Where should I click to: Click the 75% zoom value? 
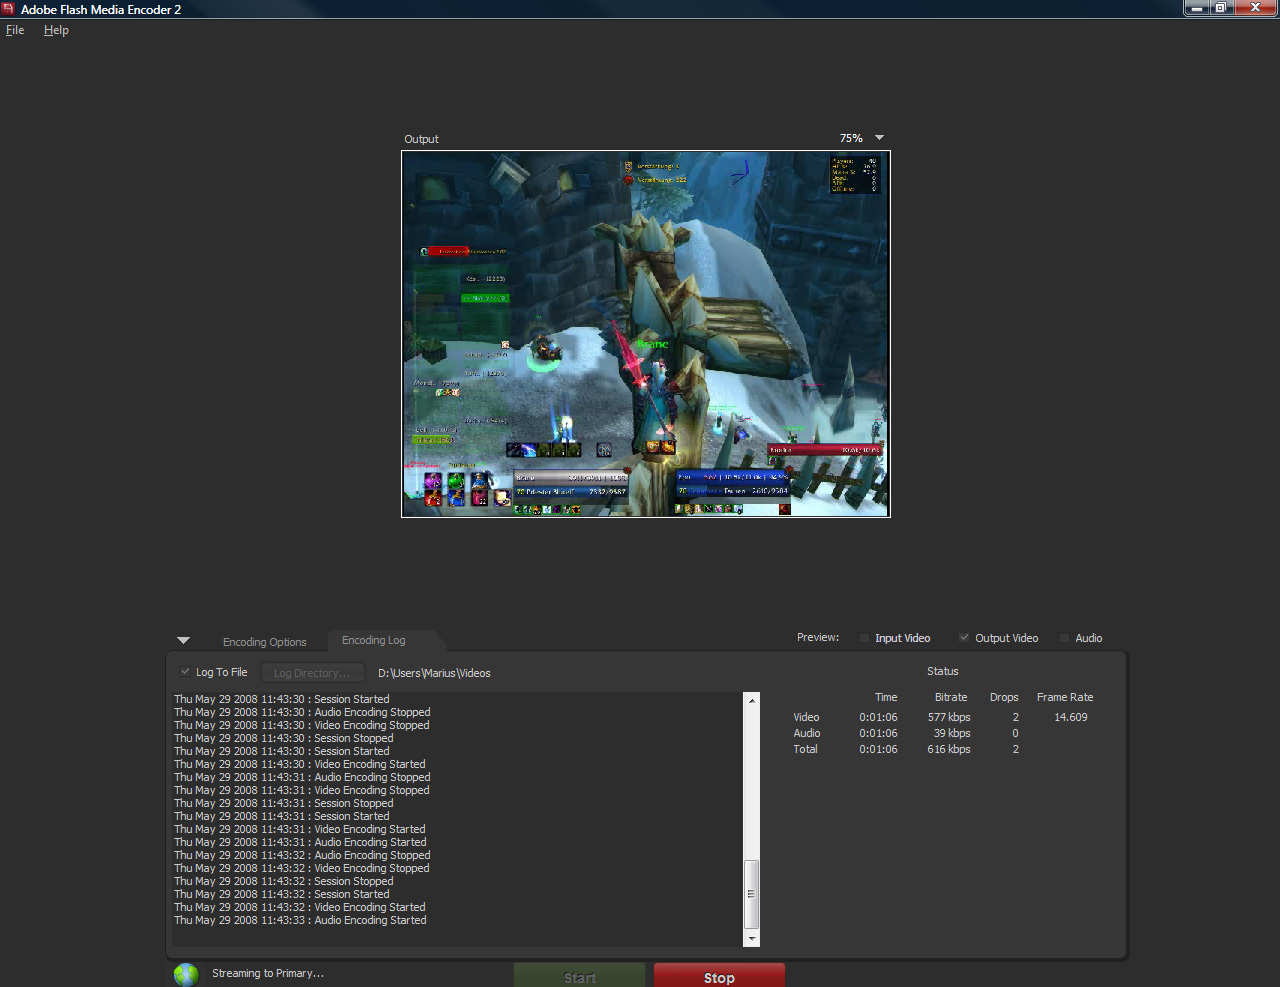coord(851,138)
